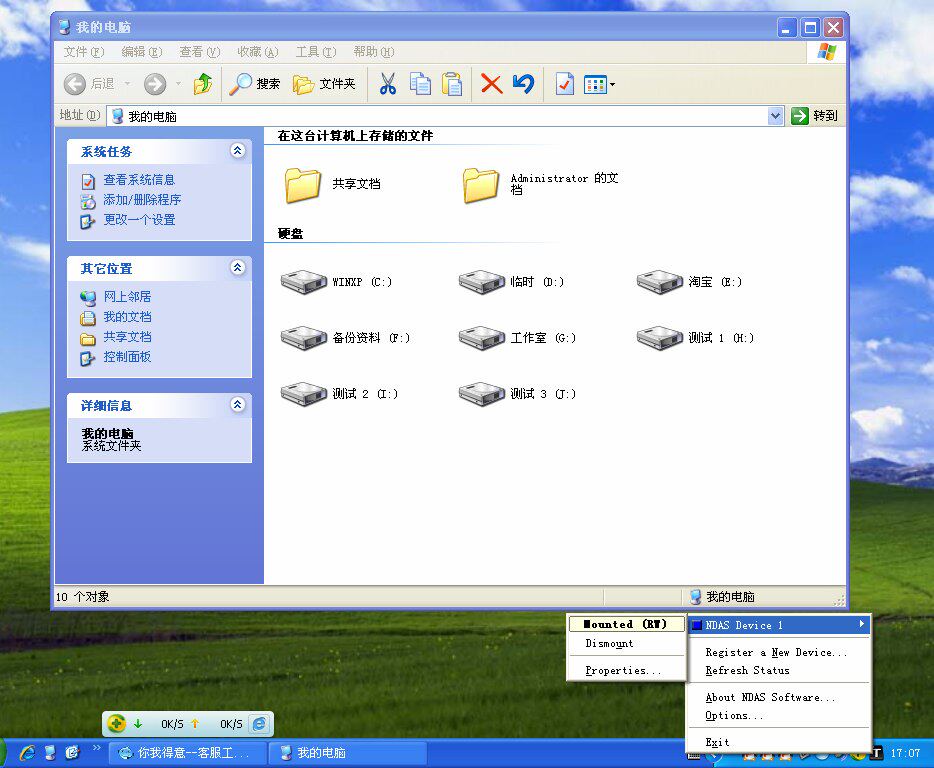This screenshot has width=934, height=768.
Task: Click 我的电脑 taskbar button
Action: pos(348,753)
